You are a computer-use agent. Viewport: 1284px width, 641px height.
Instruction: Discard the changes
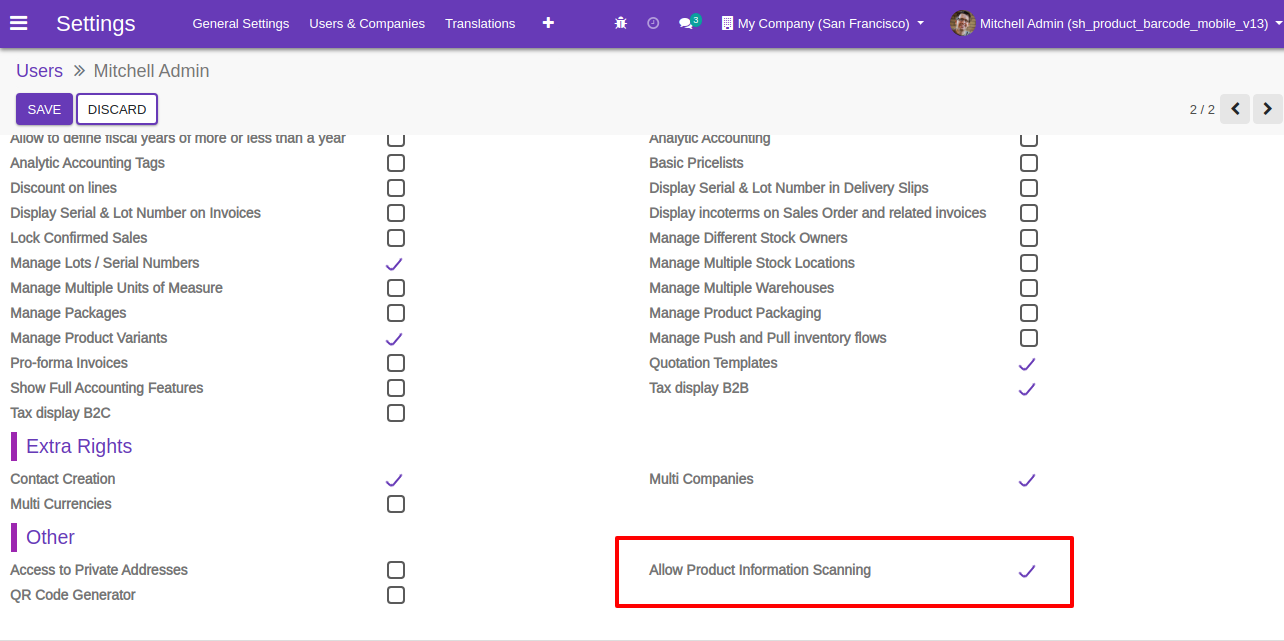(x=117, y=109)
